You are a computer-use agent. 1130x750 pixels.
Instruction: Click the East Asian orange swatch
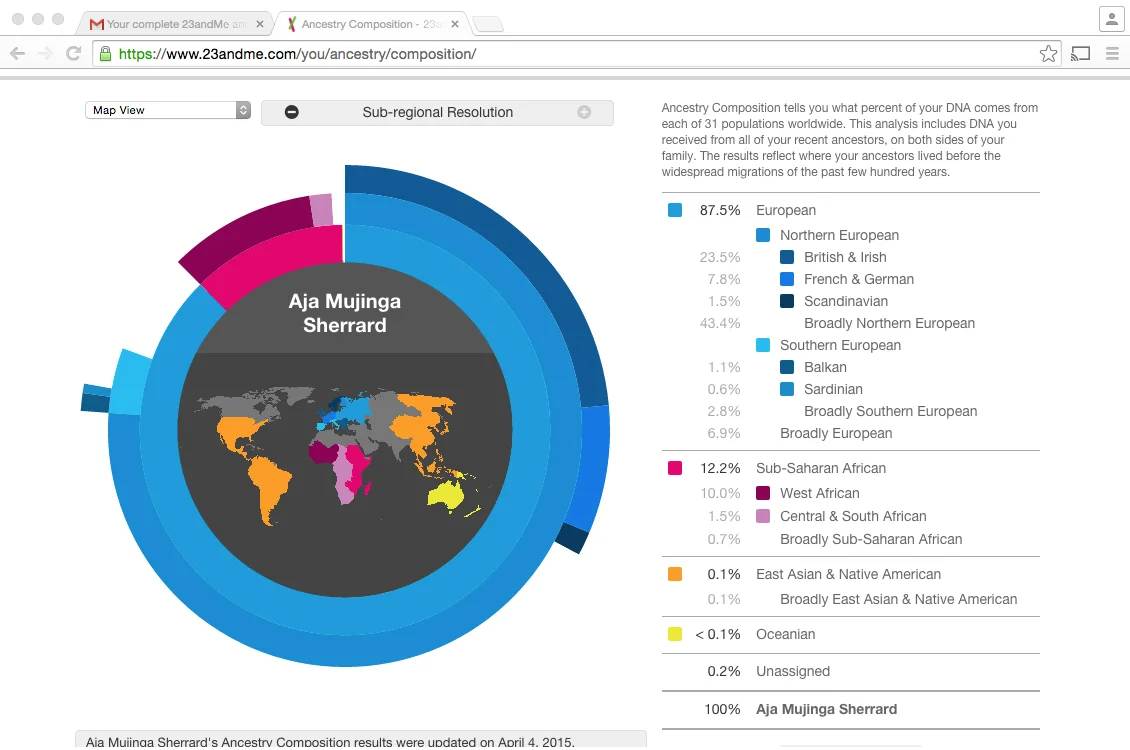click(x=675, y=574)
